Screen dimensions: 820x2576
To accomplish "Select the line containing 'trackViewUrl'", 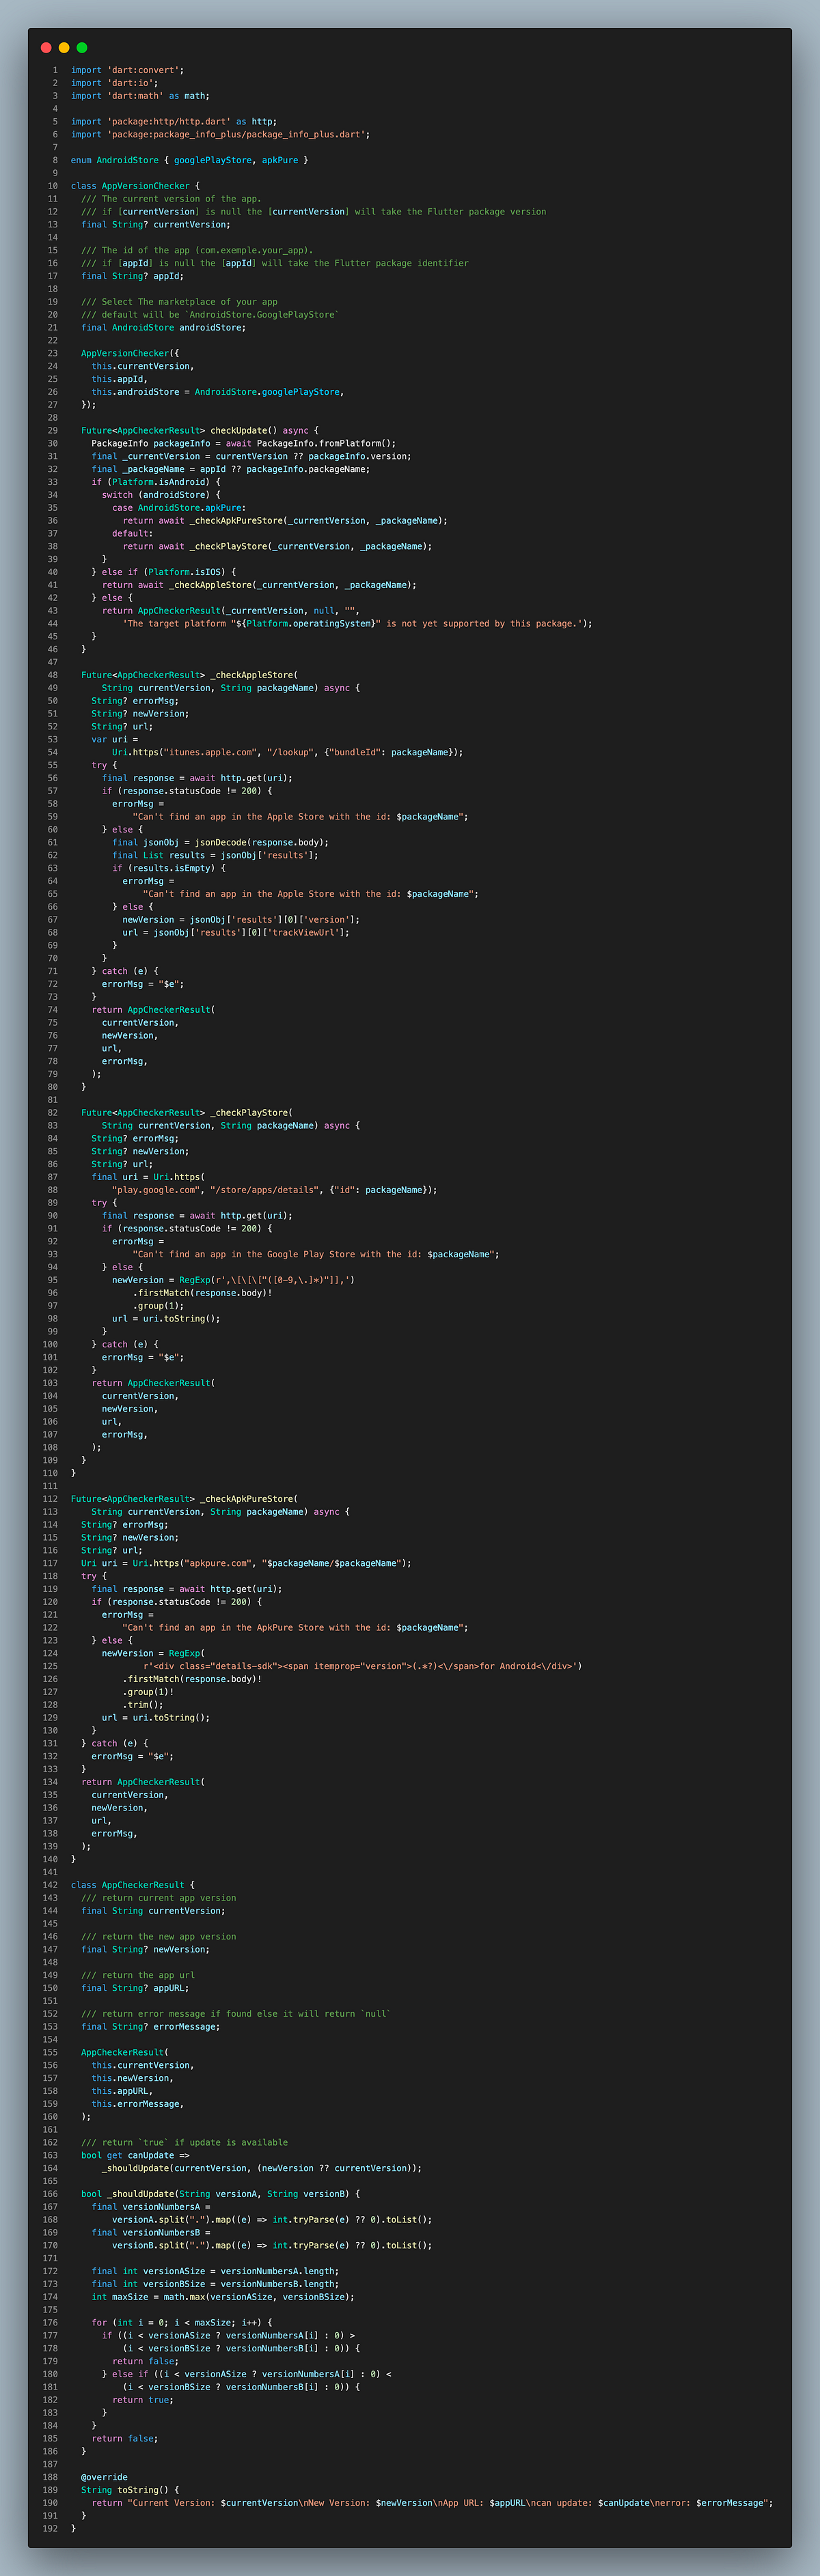I will pos(236,932).
